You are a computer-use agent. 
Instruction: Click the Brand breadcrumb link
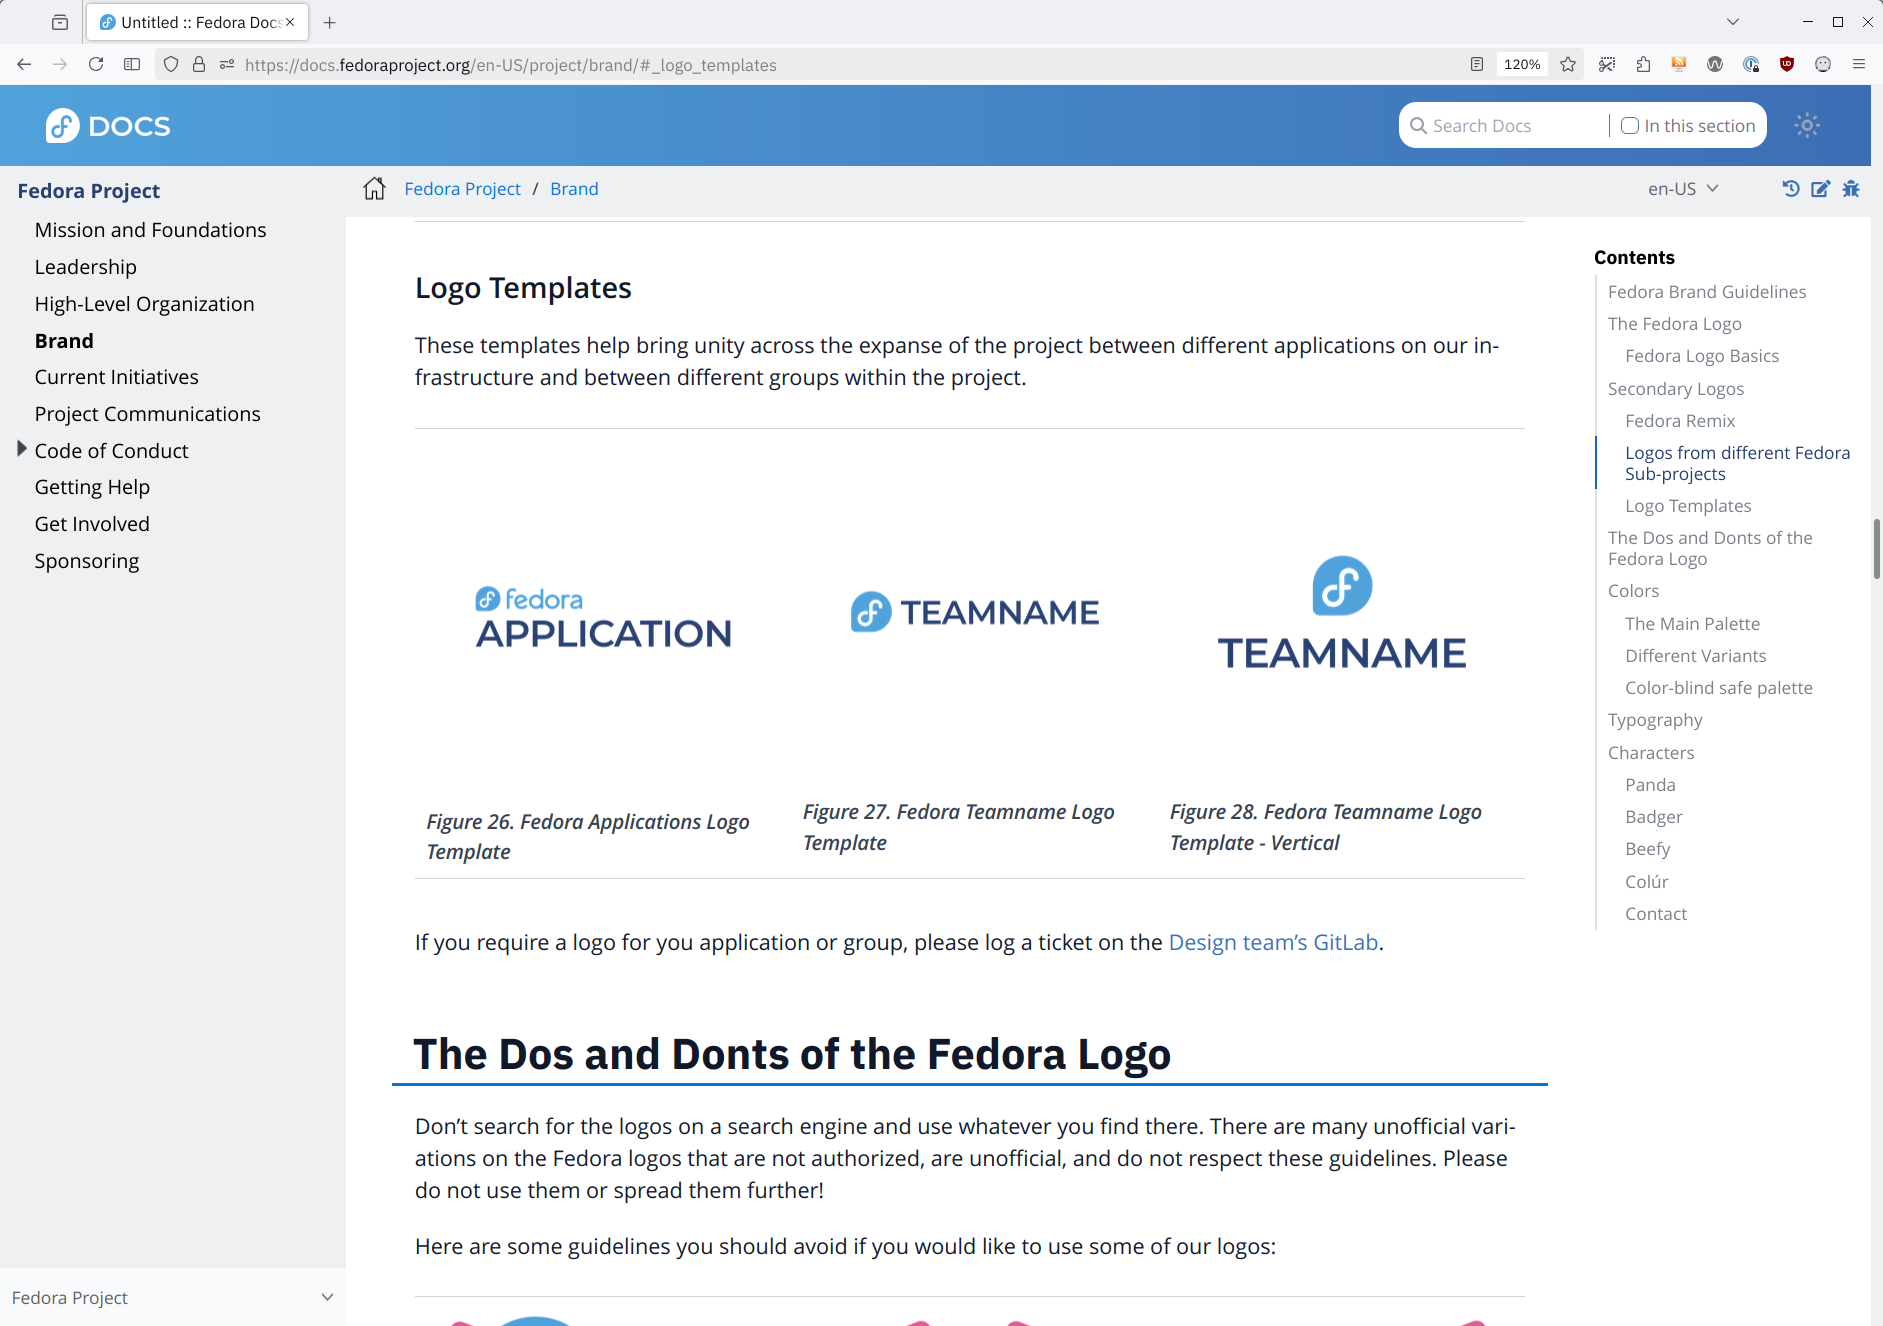(x=574, y=189)
